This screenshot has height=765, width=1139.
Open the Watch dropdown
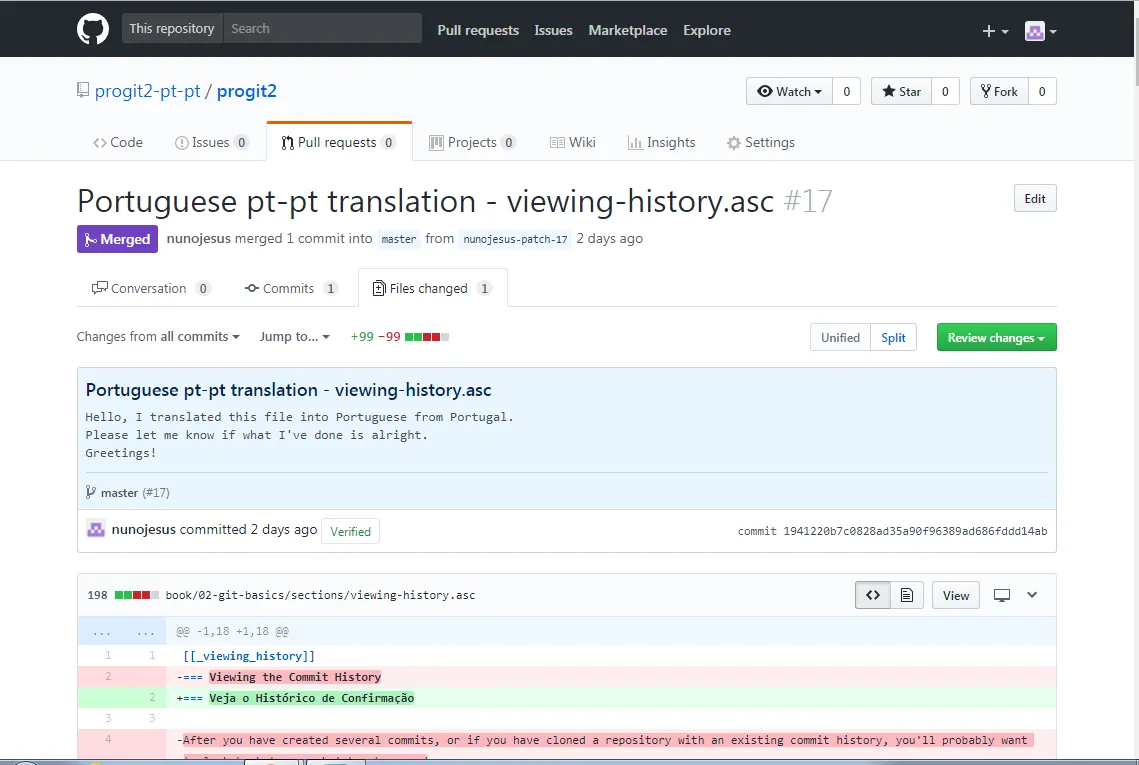789,92
